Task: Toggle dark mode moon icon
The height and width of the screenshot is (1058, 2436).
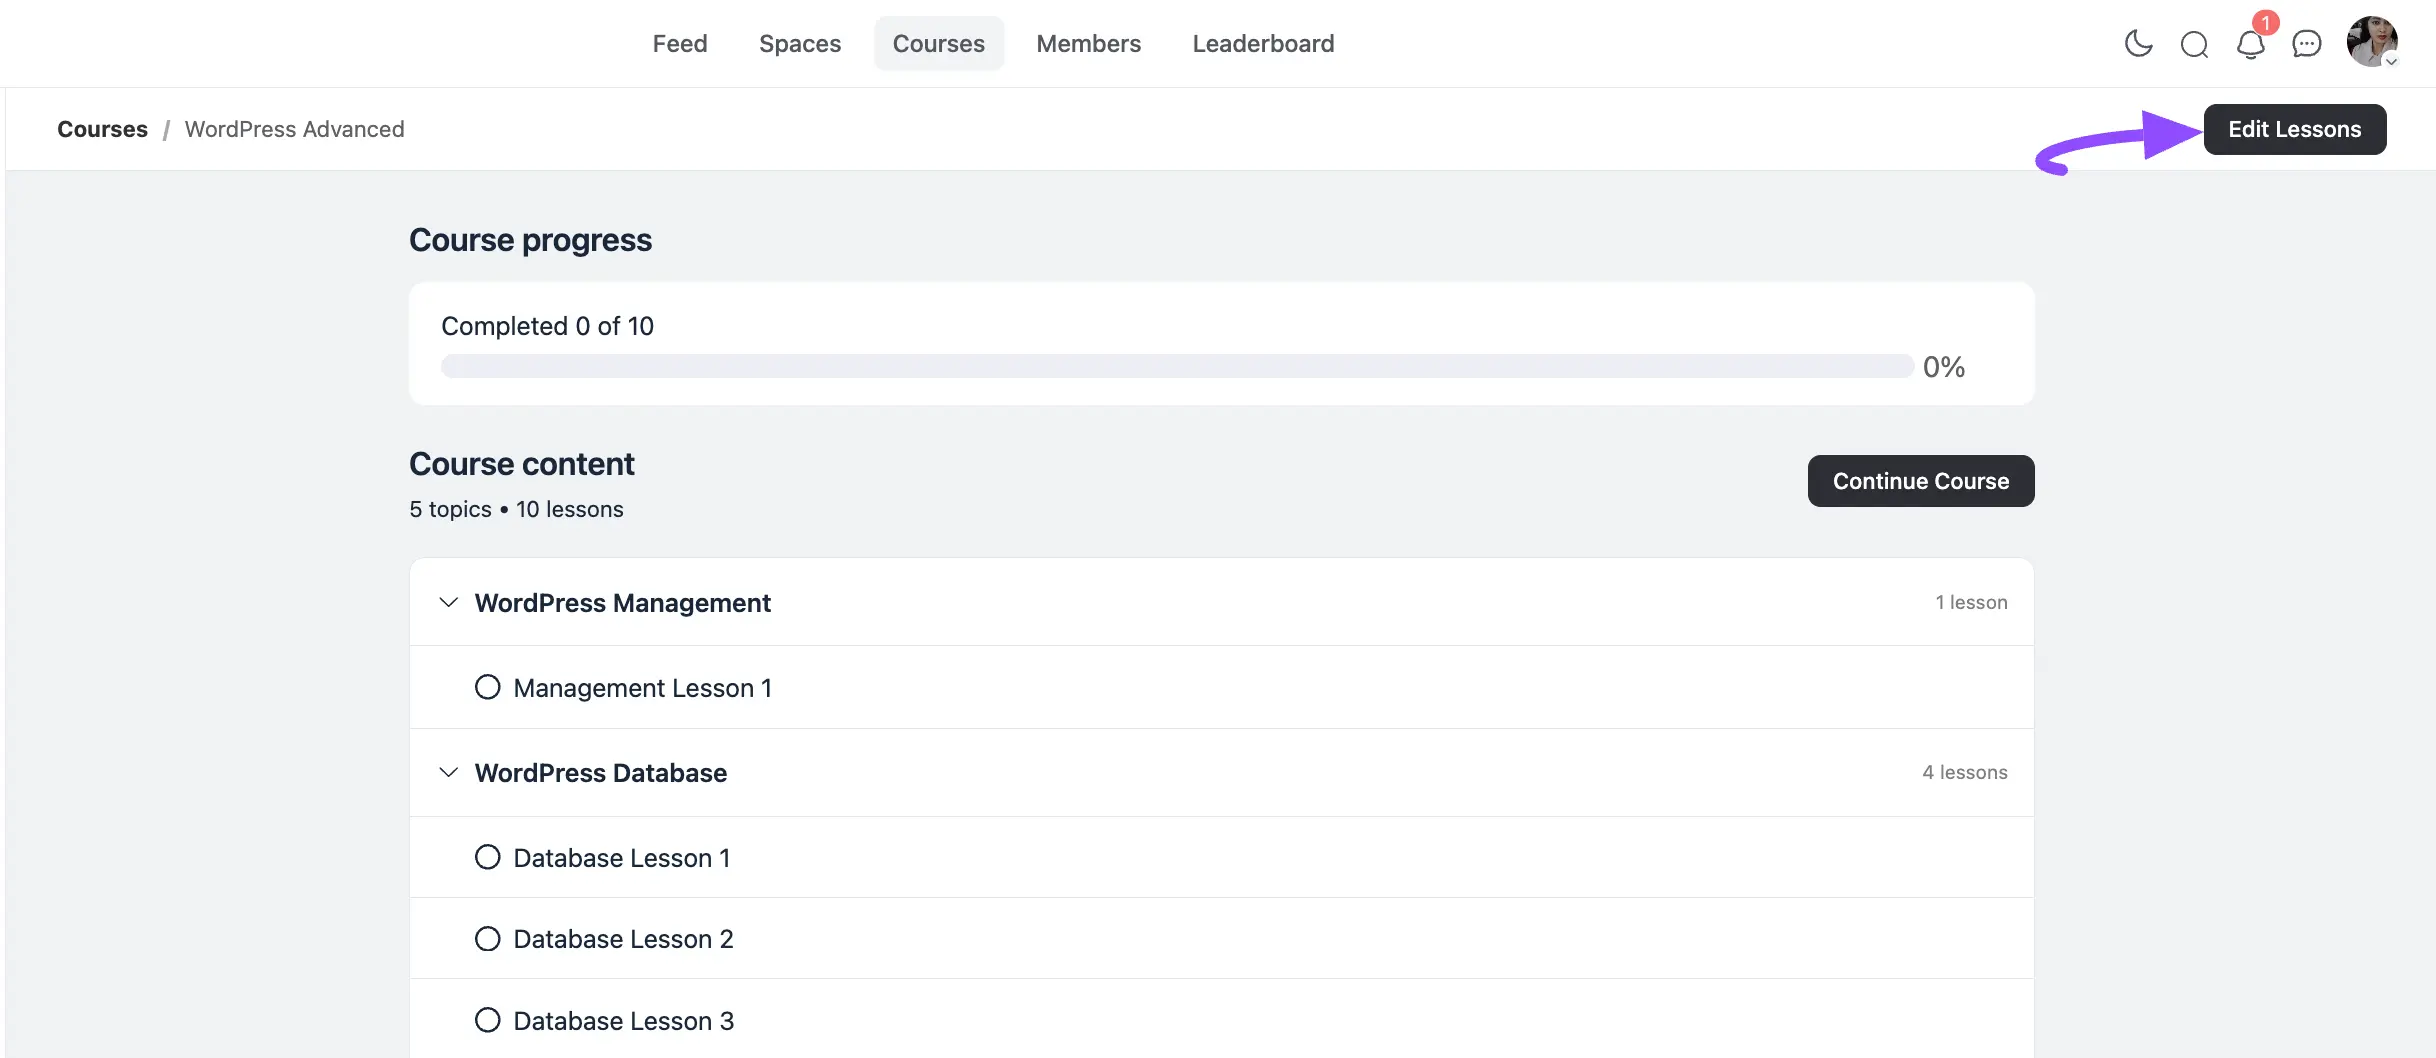Action: [x=2138, y=44]
